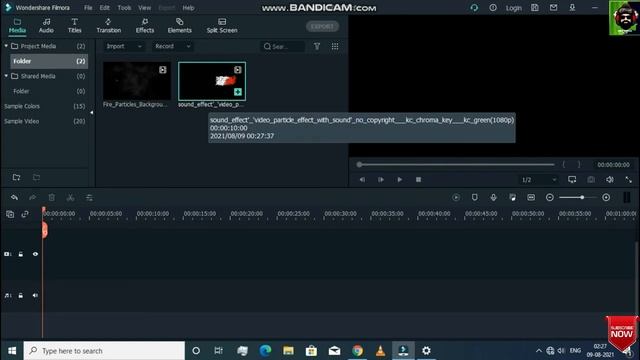
Task: Select the Split Screen tab
Action: click(222, 25)
